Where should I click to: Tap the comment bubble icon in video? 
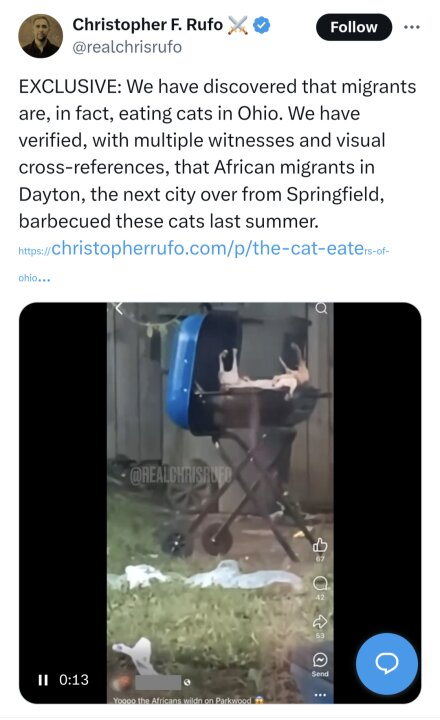click(320, 584)
